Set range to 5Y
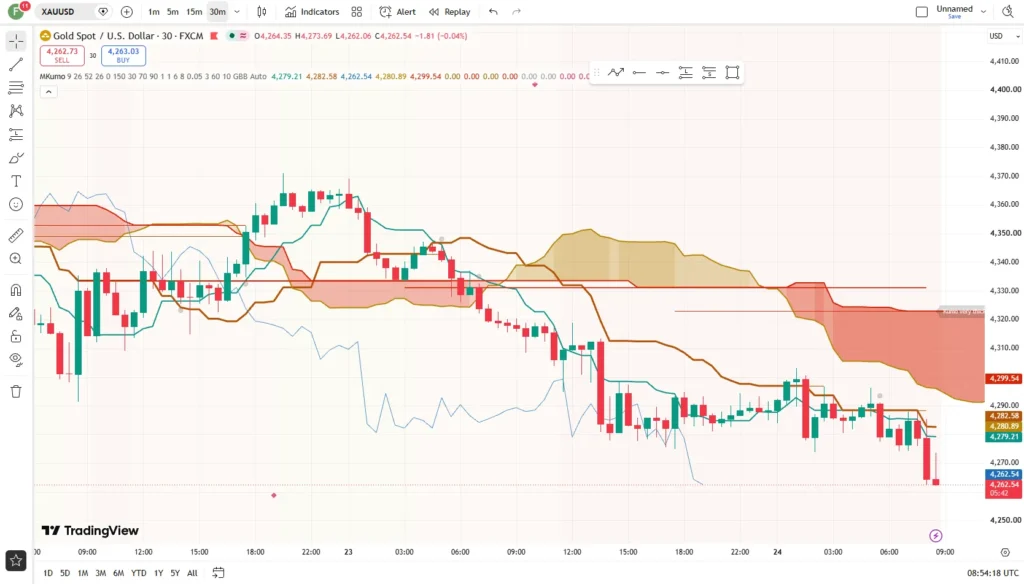Image resolution: width=1024 pixels, height=584 pixels. (175, 573)
